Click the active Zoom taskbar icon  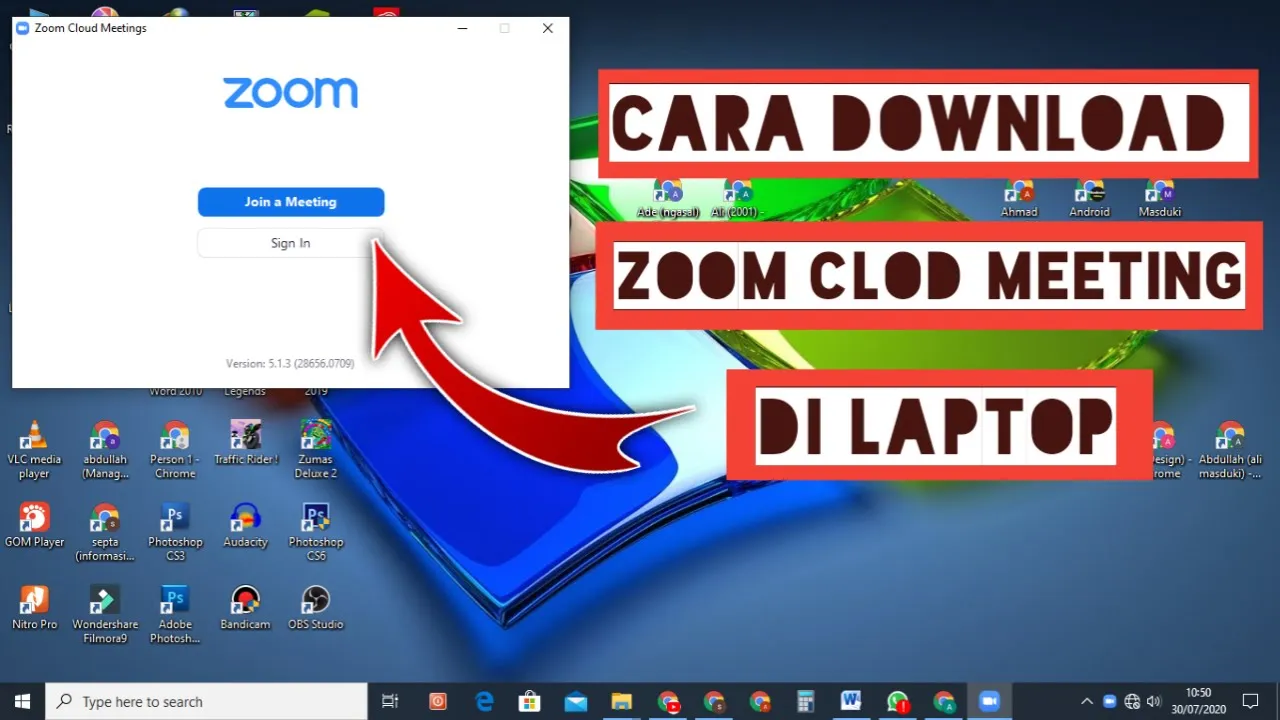[990, 701]
